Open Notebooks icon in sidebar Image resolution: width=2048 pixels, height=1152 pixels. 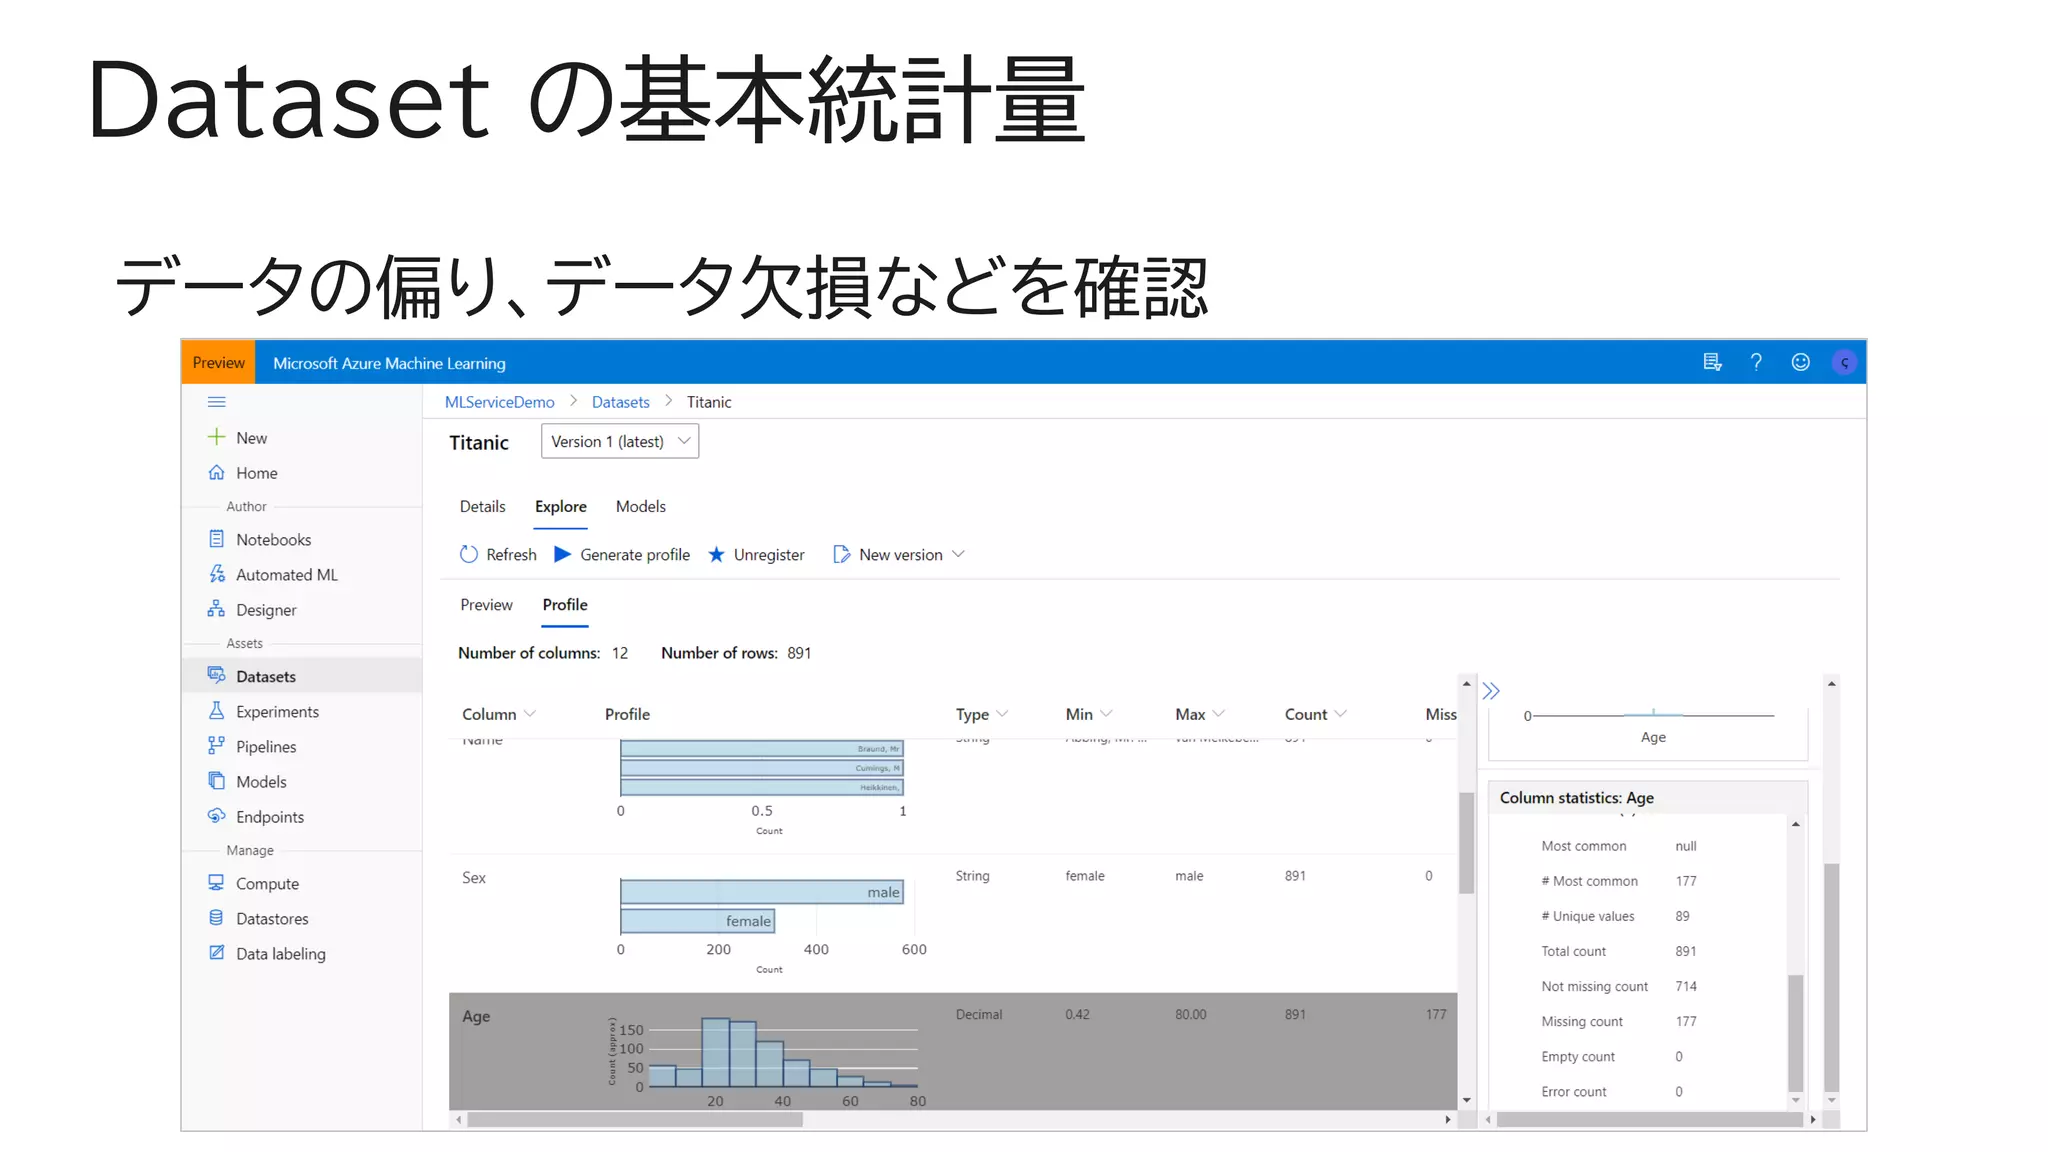pyautogui.click(x=216, y=539)
